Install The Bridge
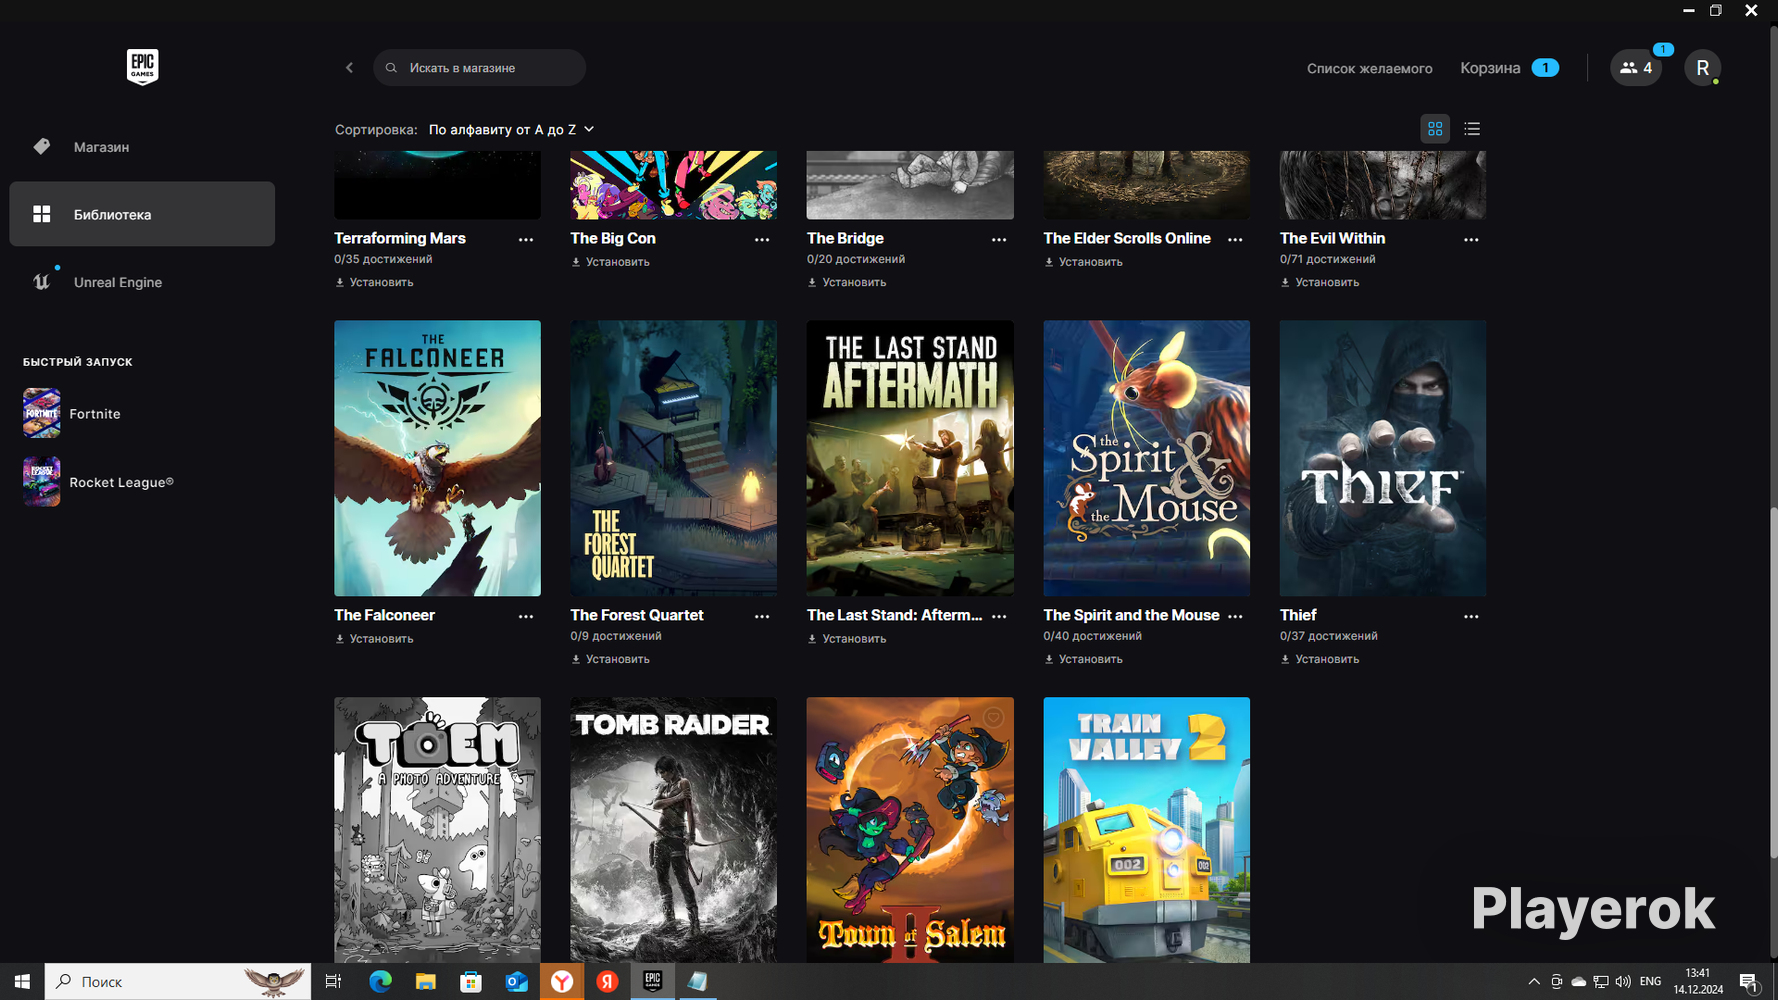The image size is (1778, 1000). (x=847, y=283)
